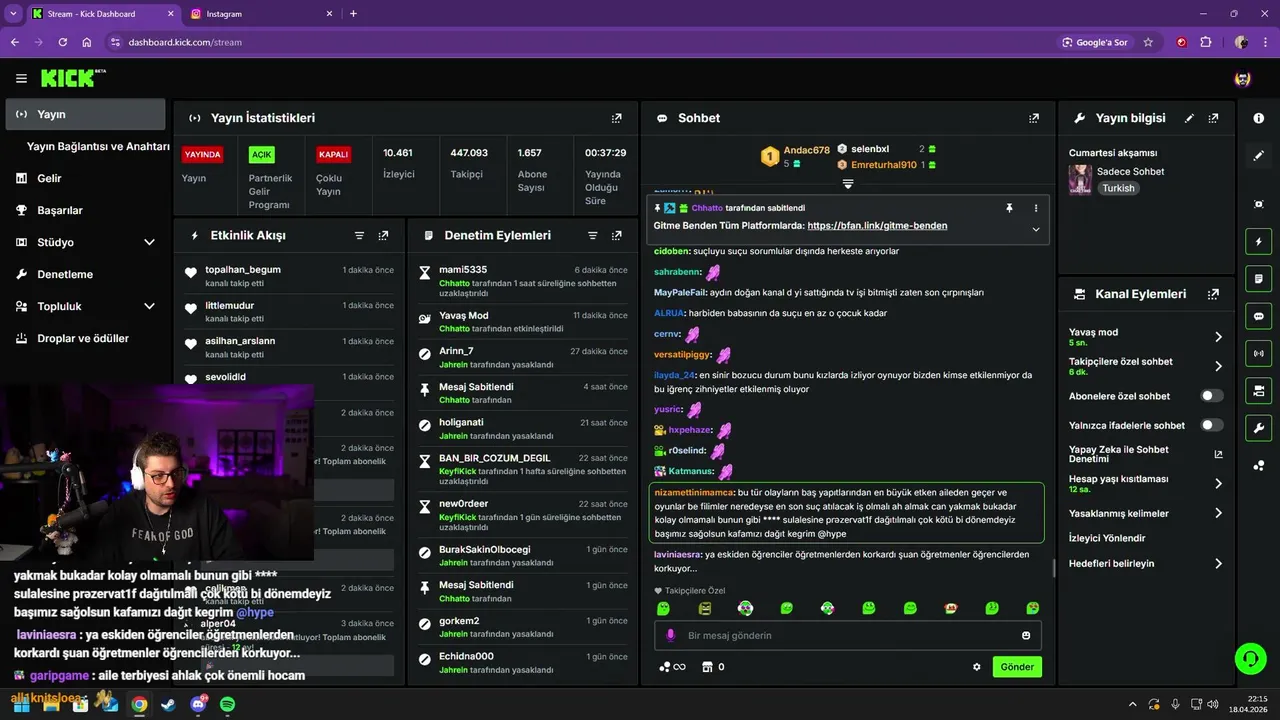This screenshot has height=720, width=1280.
Task: Open Droplar ve ödüller section
Action: [x=85, y=338]
